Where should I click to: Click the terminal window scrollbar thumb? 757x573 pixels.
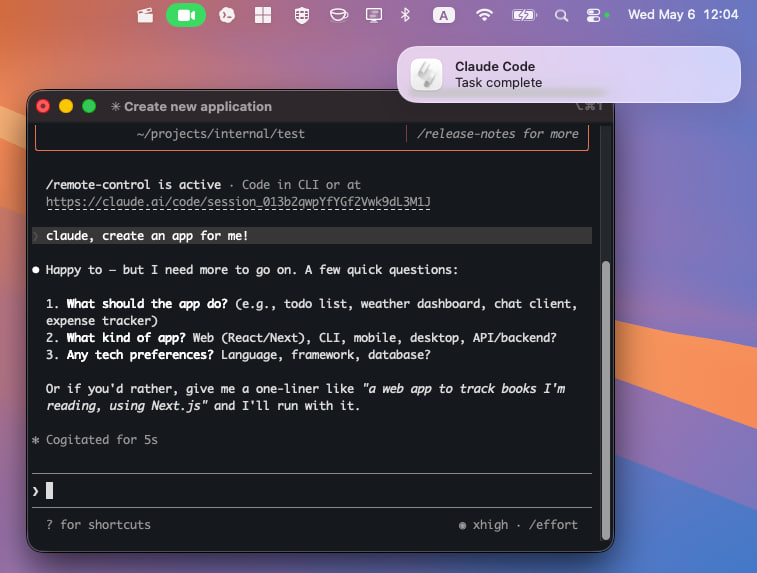click(605, 400)
